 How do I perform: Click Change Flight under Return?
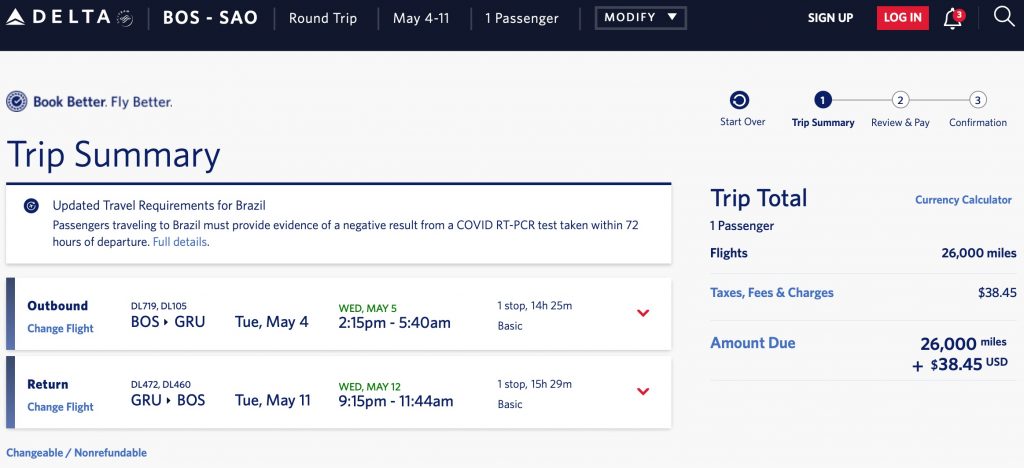[60, 407]
